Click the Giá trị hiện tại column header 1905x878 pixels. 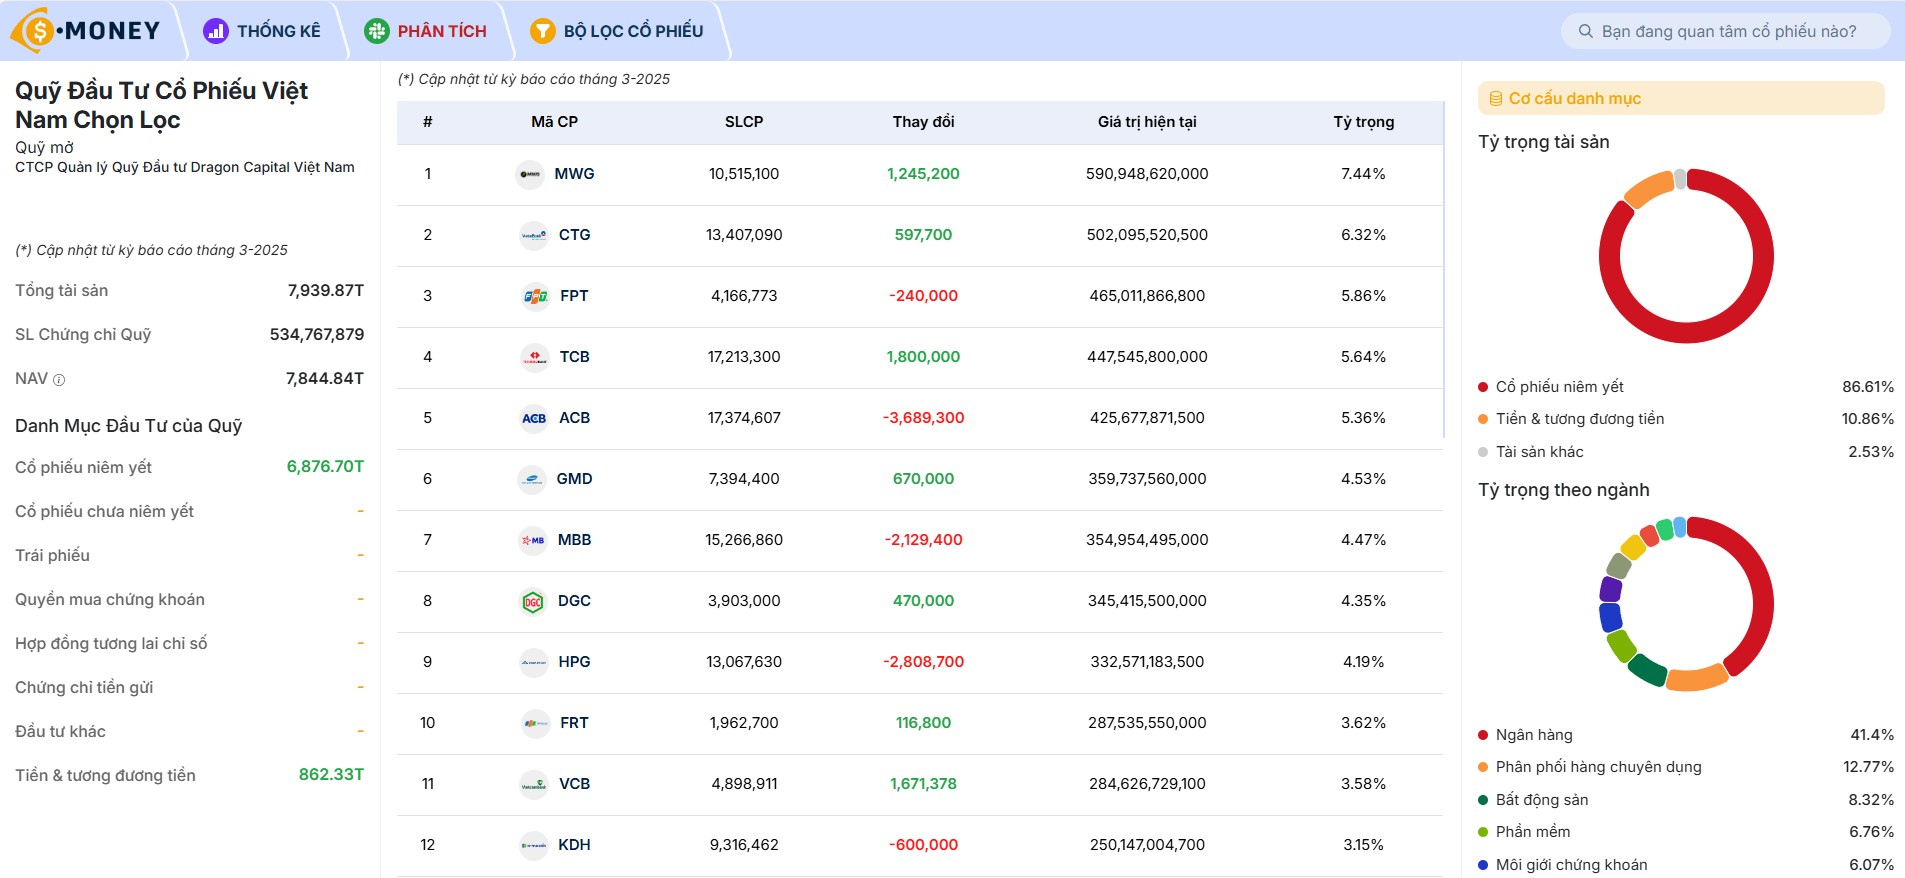[x=1147, y=122]
